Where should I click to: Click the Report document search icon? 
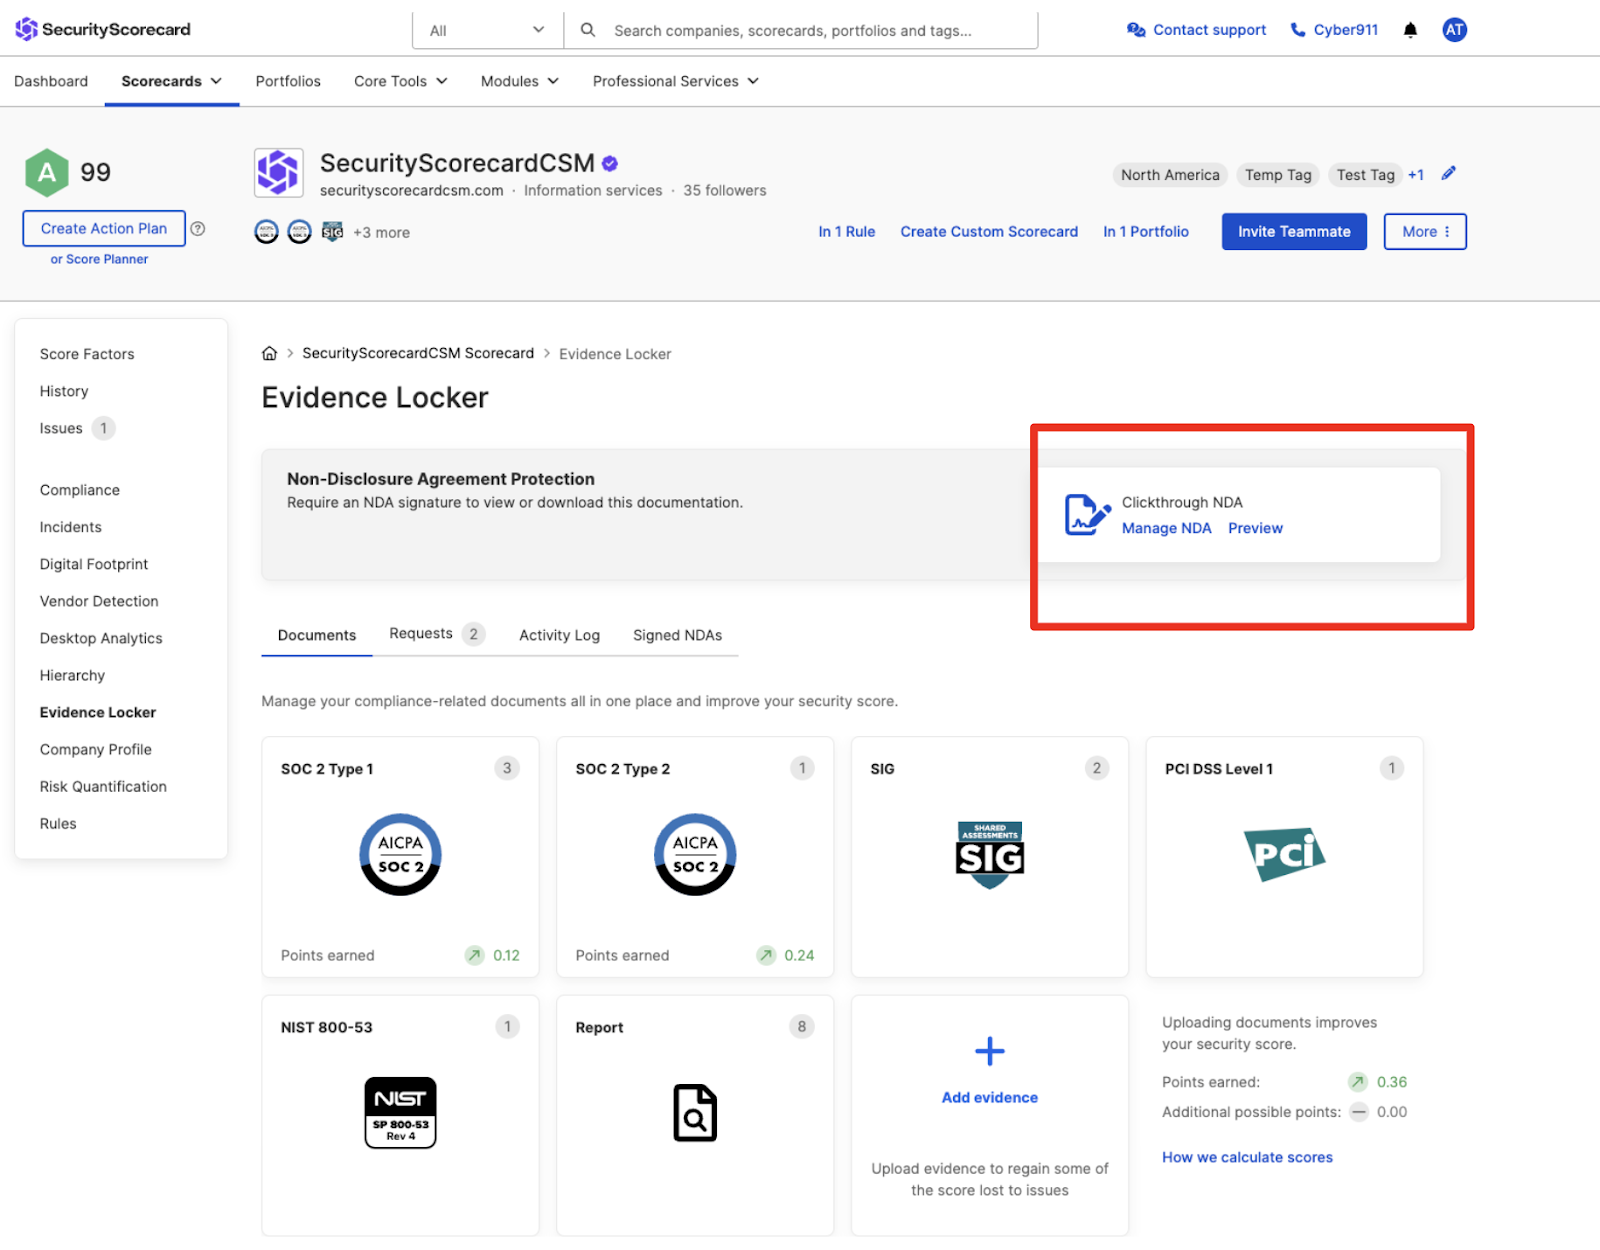click(x=695, y=1113)
